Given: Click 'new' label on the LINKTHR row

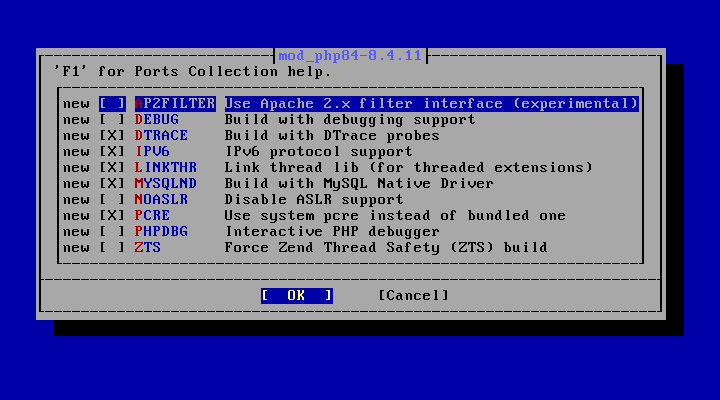Looking at the screenshot, I should tap(76, 168).
